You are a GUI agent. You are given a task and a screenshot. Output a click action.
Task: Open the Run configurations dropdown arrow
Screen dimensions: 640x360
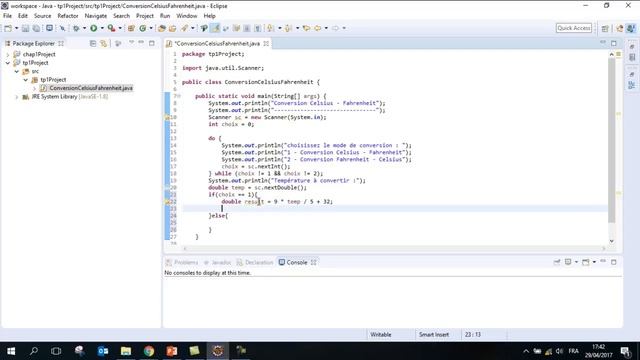102,28
